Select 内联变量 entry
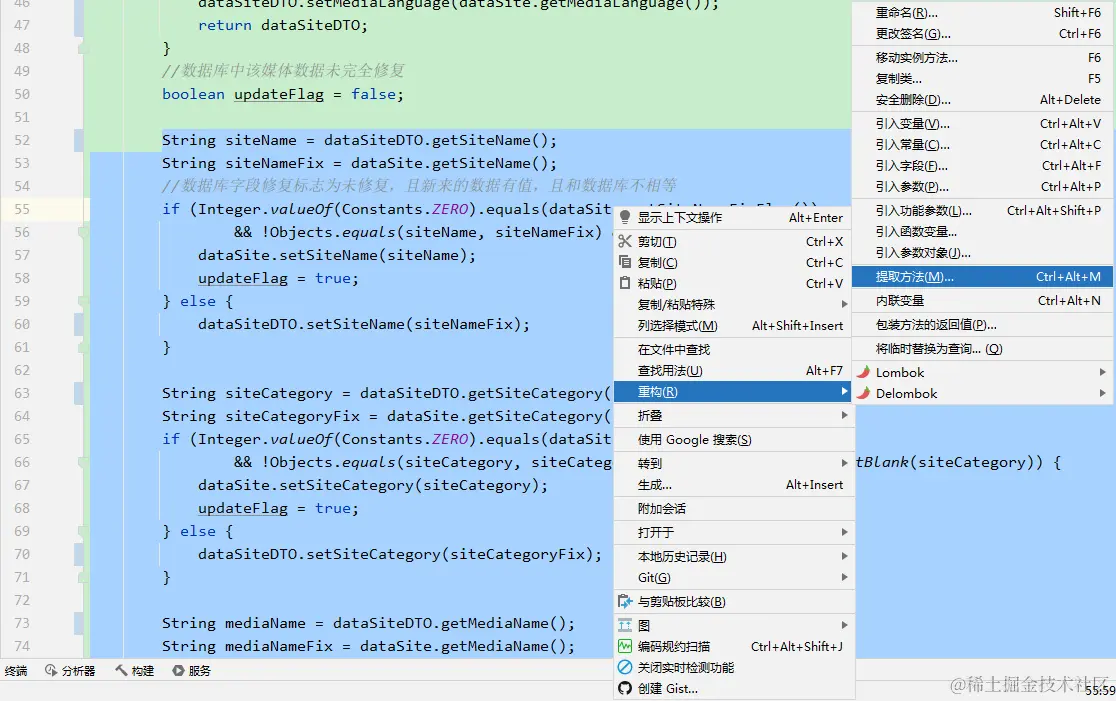Image resolution: width=1116 pixels, height=701 pixels. (984, 300)
